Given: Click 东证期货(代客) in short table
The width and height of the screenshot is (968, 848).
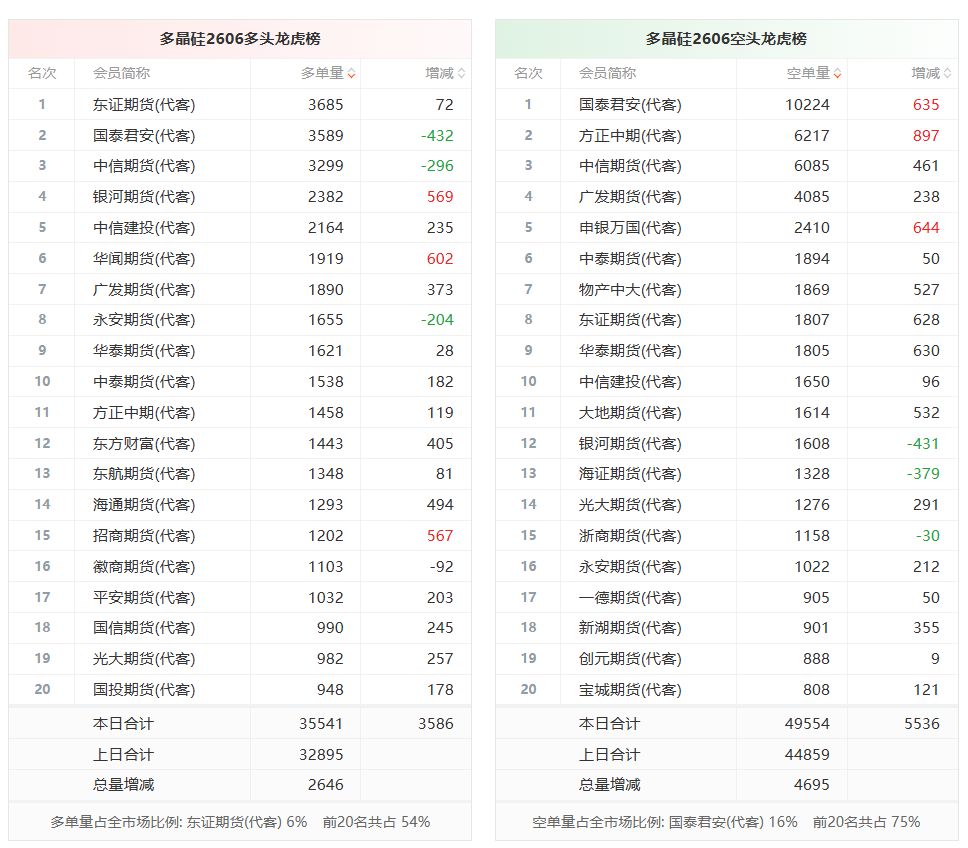Looking at the screenshot, I should click(x=630, y=320).
